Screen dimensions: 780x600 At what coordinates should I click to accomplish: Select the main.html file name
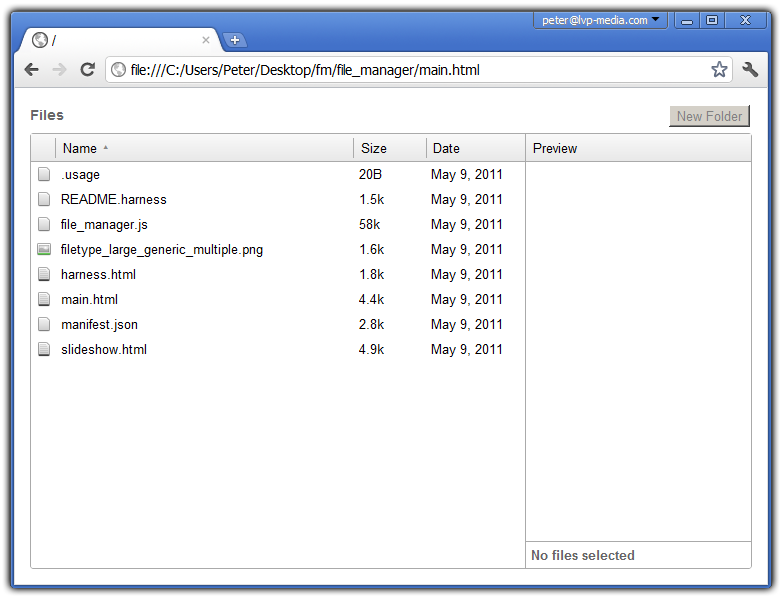90,300
